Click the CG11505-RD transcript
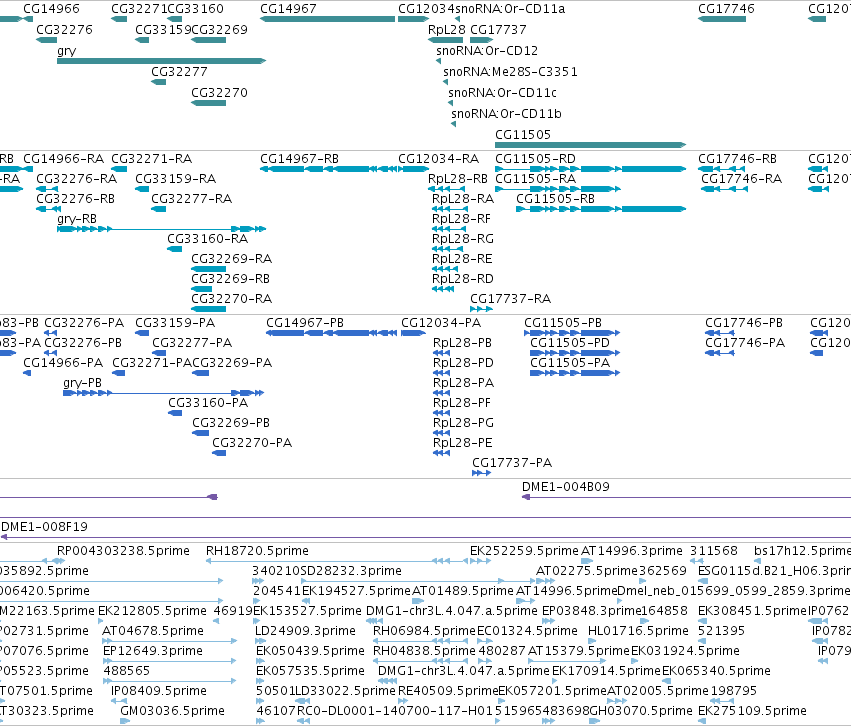Screen dimensions: 851x726 click(x=590, y=169)
